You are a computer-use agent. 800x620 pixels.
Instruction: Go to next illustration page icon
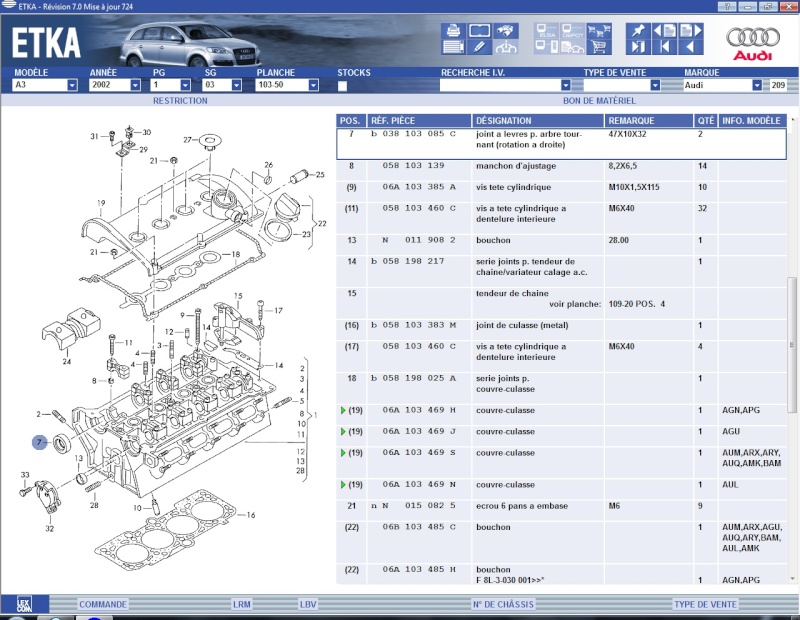point(689,30)
